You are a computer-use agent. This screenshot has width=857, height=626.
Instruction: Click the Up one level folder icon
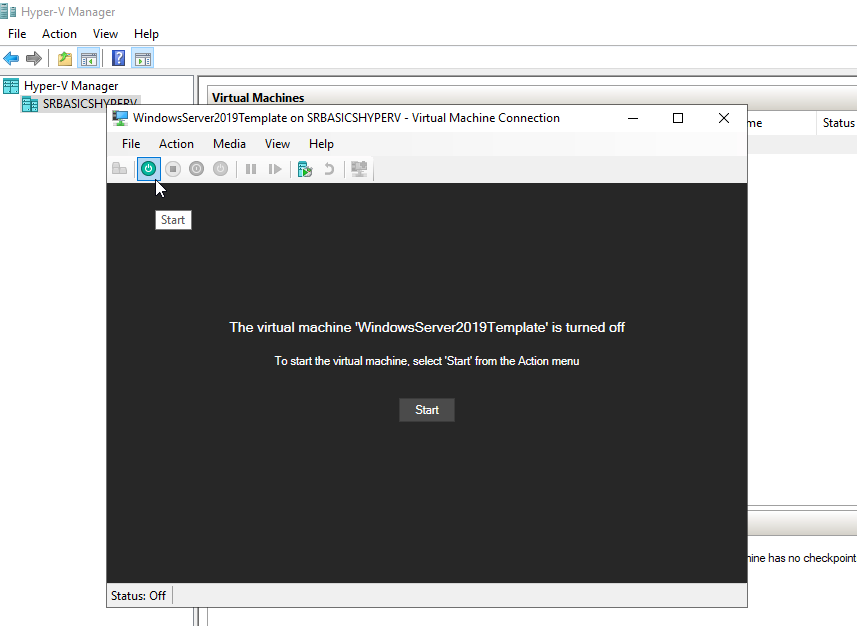tap(64, 58)
